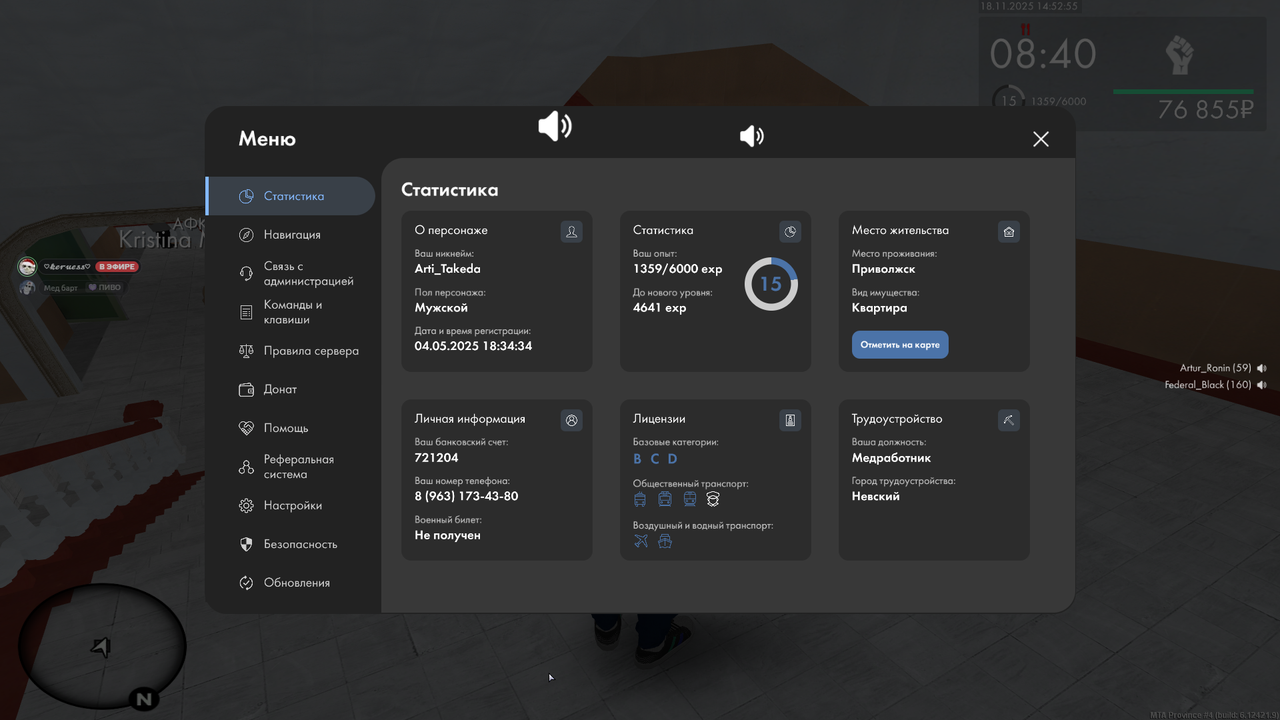Click the pie chart icon beside Статистика
This screenshot has width=1280, height=720.
coord(246,196)
